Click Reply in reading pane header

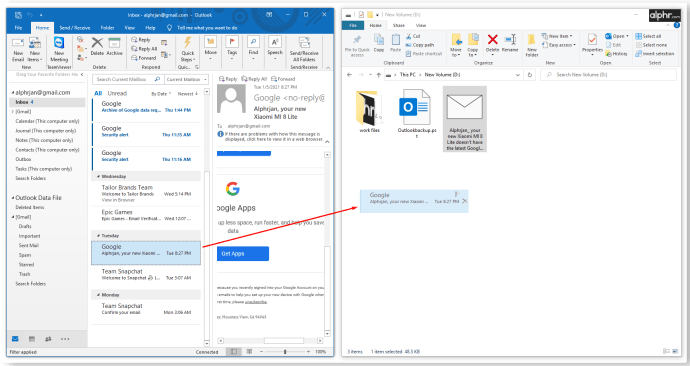click(228, 79)
